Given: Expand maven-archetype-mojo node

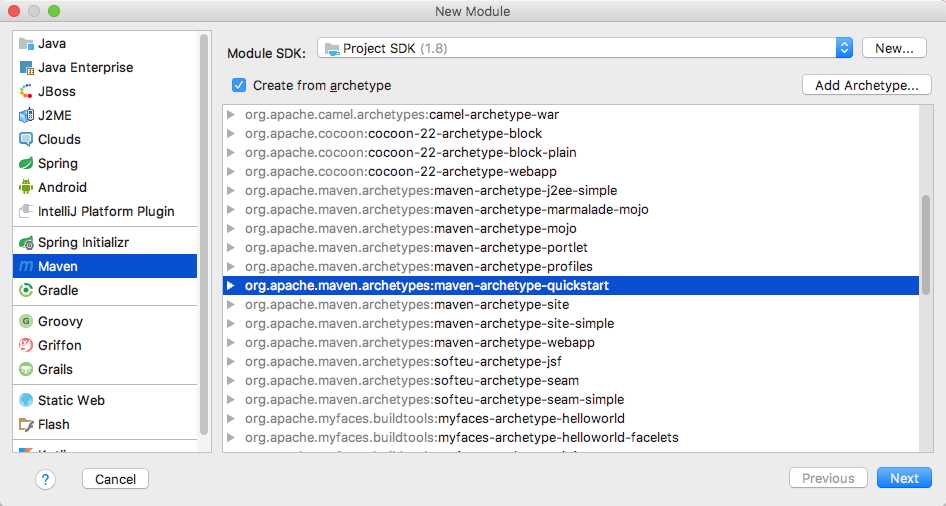Looking at the screenshot, I should (231, 229).
